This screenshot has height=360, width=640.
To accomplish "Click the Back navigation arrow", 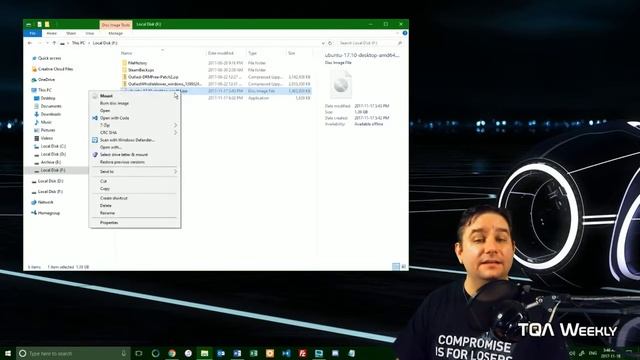I will point(30,43).
